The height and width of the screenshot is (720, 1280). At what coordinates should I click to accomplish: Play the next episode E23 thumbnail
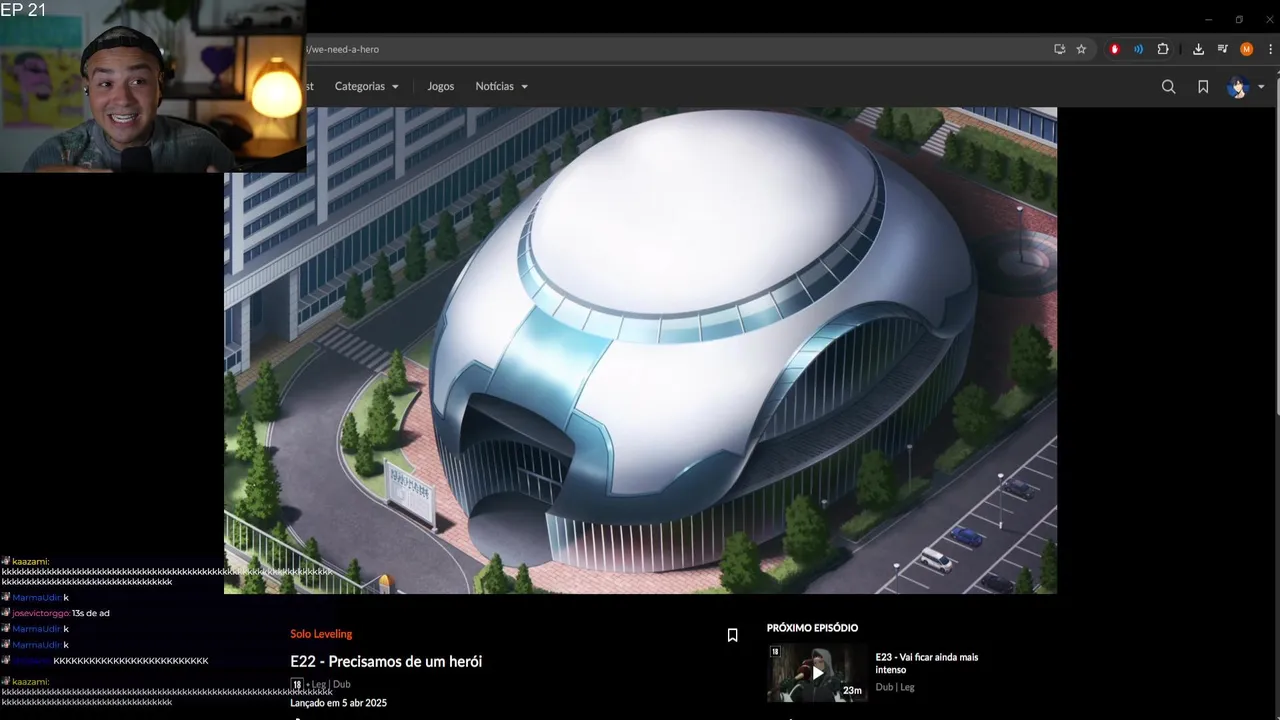coord(817,672)
